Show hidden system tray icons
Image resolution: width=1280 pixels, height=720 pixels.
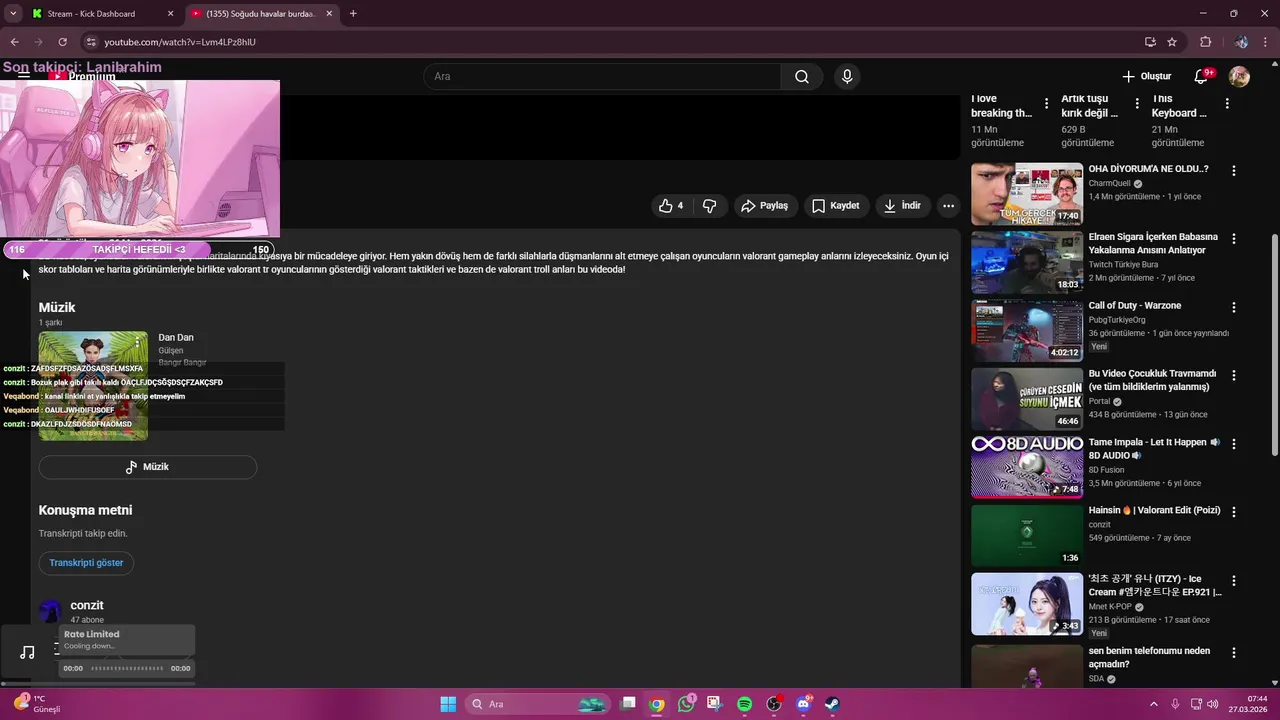coord(1153,704)
